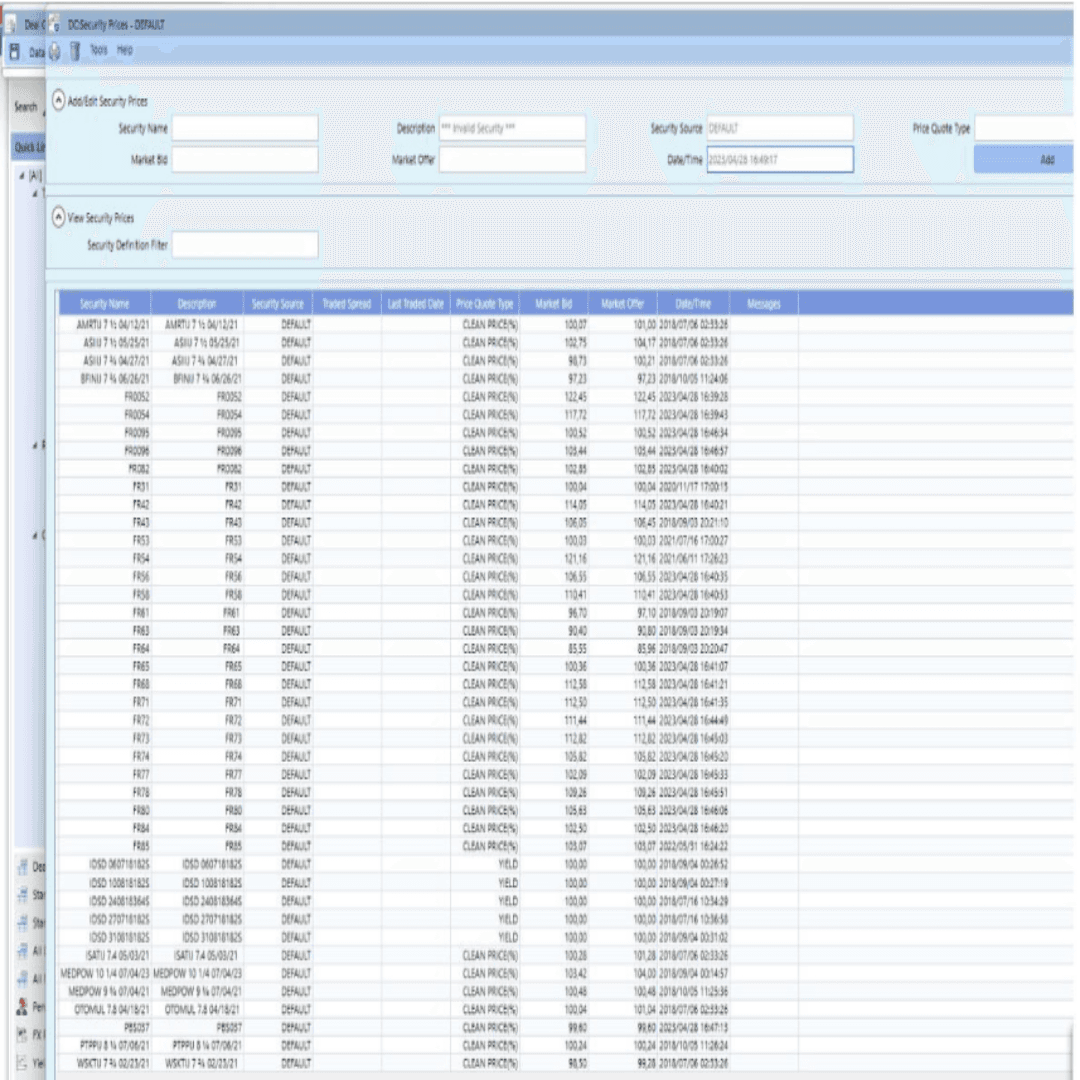Open the Tools menu
This screenshot has height=1080, width=1080.
coord(98,50)
